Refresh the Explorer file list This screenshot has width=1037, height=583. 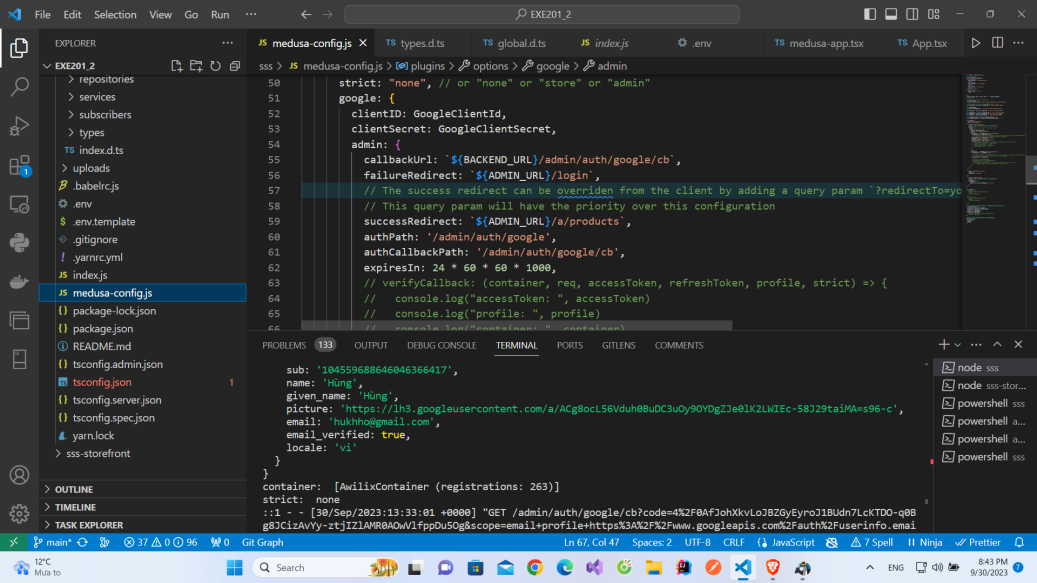pyautogui.click(x=216, y=63)
